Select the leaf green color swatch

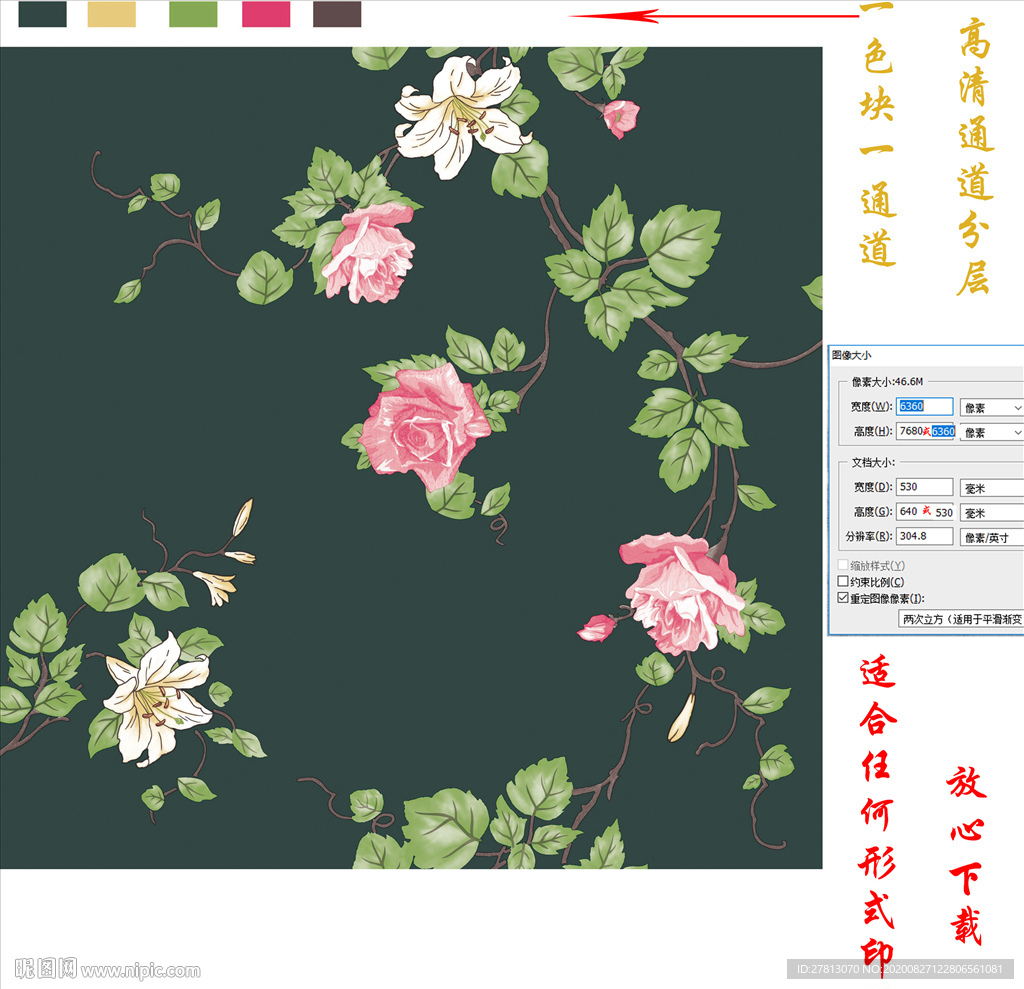click(193, 14)
